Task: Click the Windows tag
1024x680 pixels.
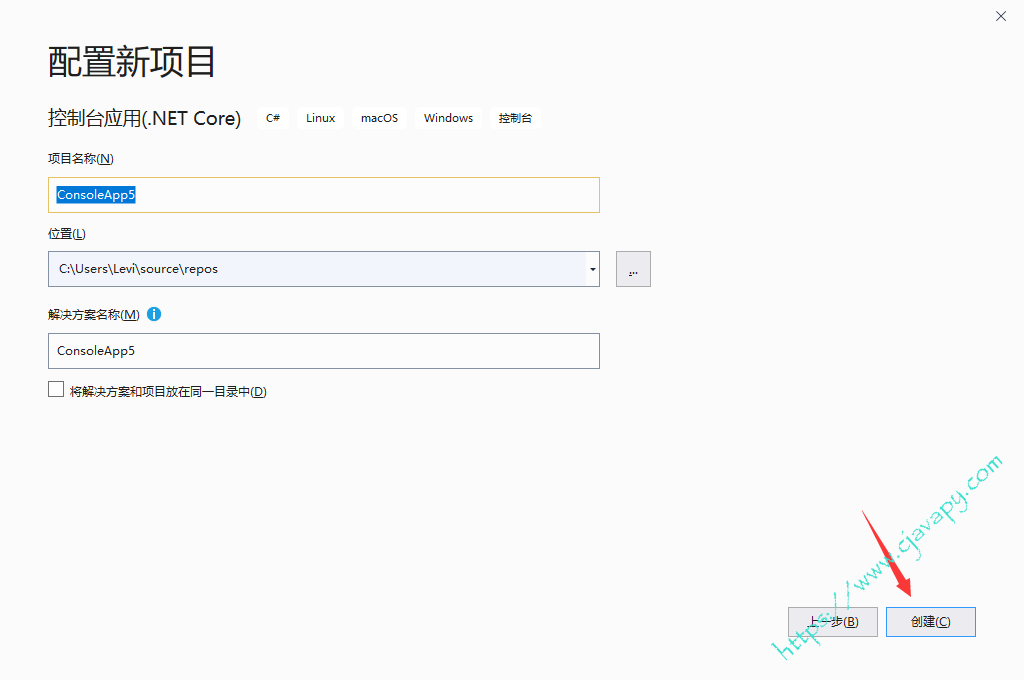Action: click(x=448, y=118)
